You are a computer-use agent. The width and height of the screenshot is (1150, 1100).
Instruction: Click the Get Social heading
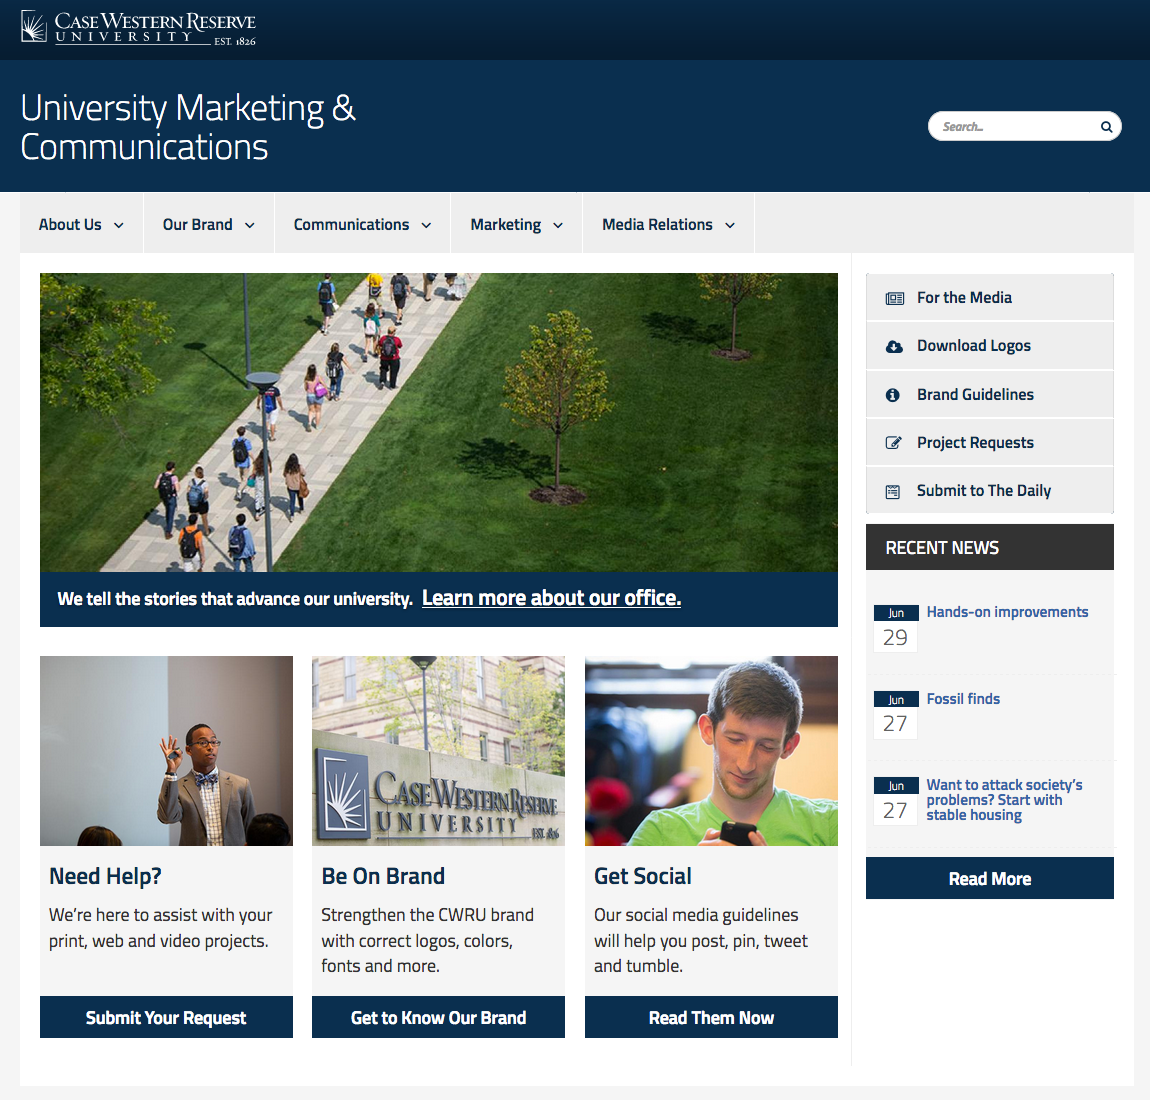(x=642, y=876)
